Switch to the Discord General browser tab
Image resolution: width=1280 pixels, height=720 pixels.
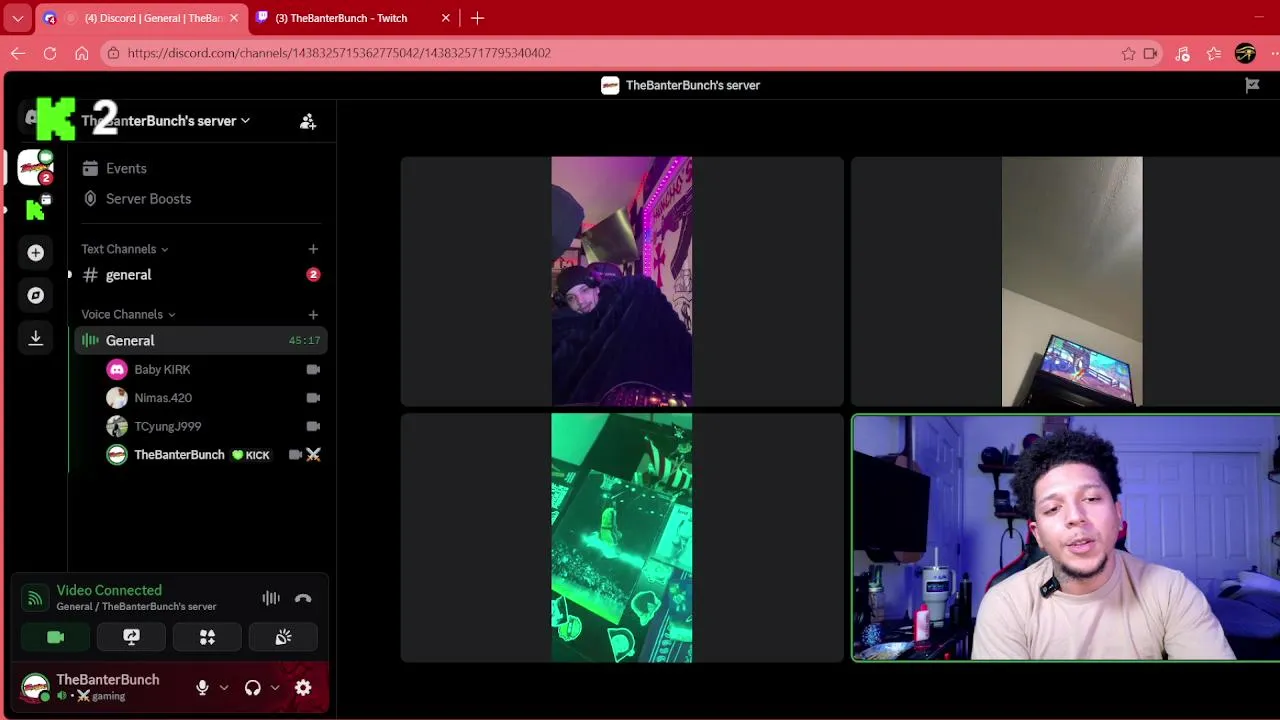(x=142, y=18)
